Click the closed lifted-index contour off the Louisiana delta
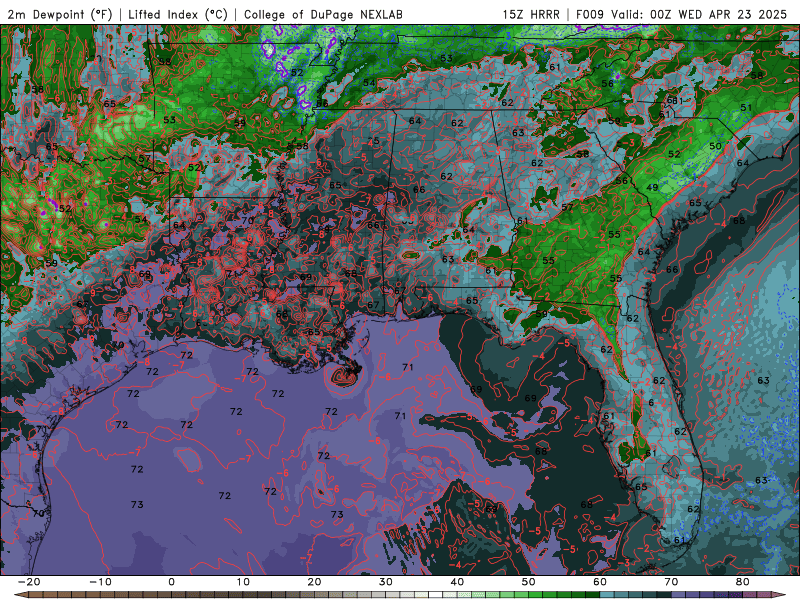Viewport: 800px width, 600px height. (343, 377)
